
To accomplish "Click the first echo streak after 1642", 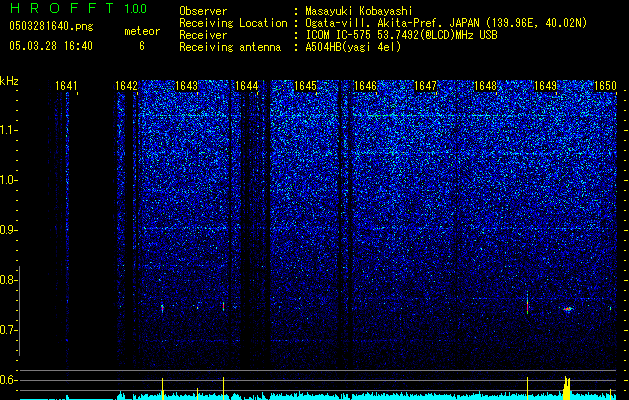I will pos(162,308).
